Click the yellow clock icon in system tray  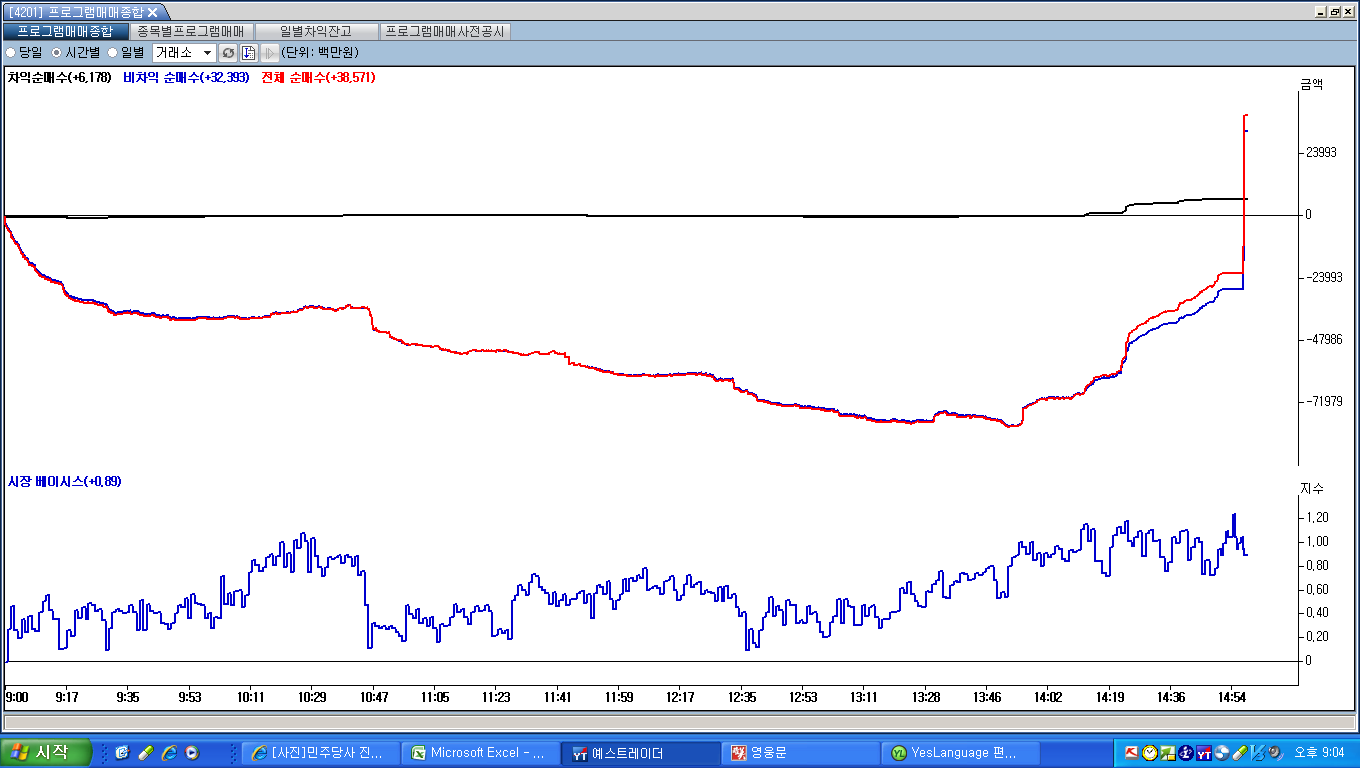[1150, 753]
